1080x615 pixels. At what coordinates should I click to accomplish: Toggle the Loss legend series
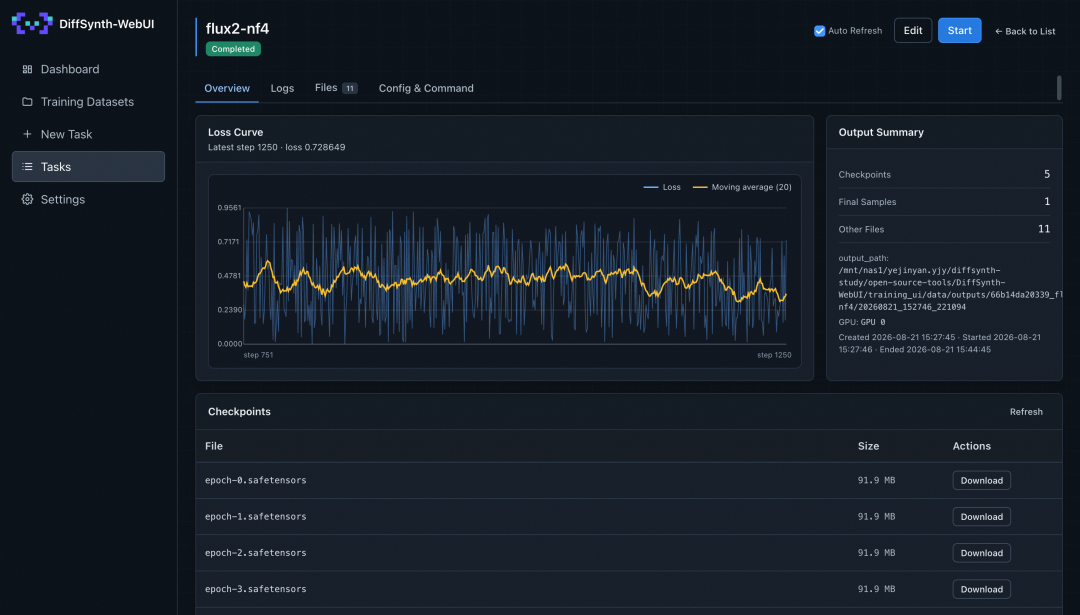click(x=662, y=187)
